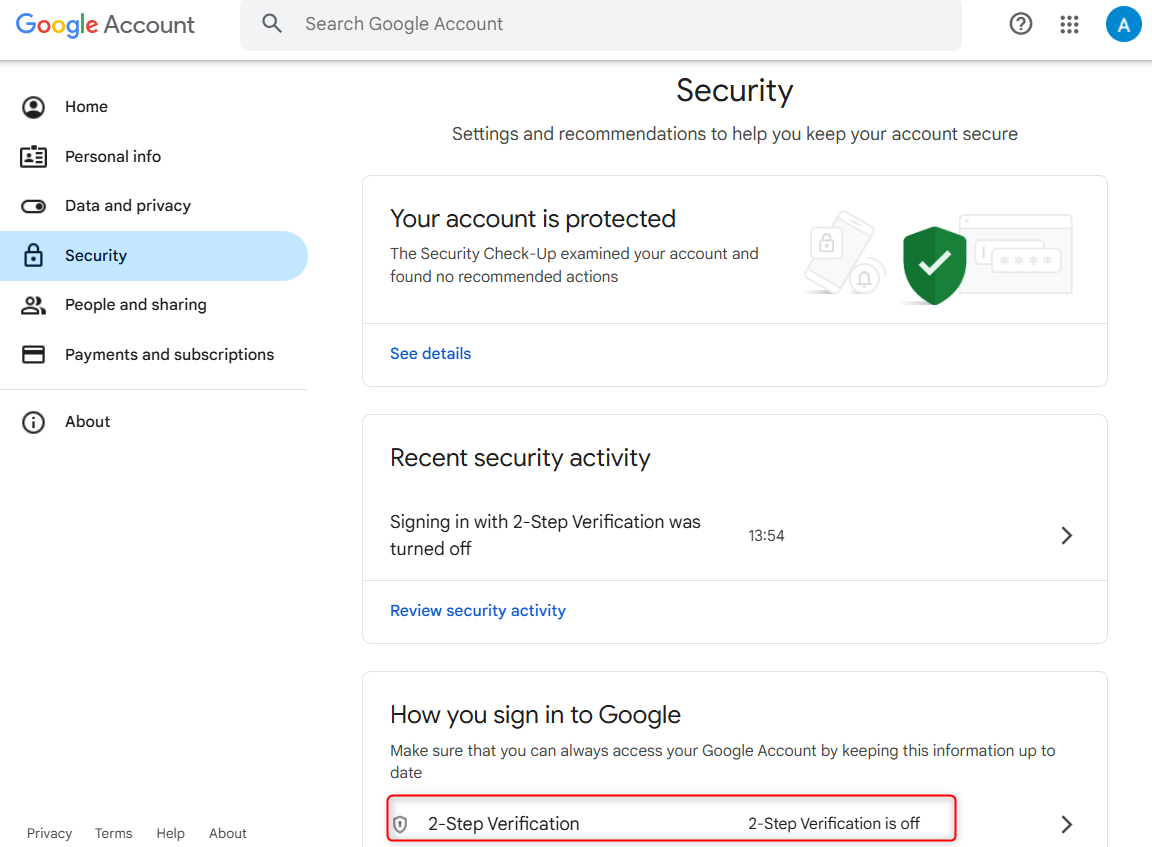The image size is (1152, 847).
Task: Go to Payments and subscriptions section
Action: click(x=169, y=355)
